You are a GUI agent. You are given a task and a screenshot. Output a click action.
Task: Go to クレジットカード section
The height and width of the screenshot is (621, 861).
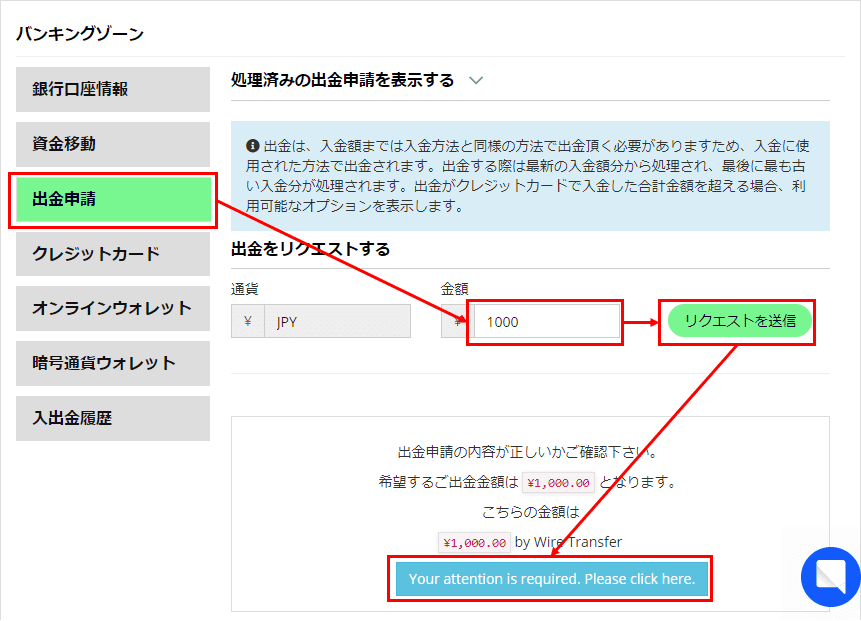[113, 254]
